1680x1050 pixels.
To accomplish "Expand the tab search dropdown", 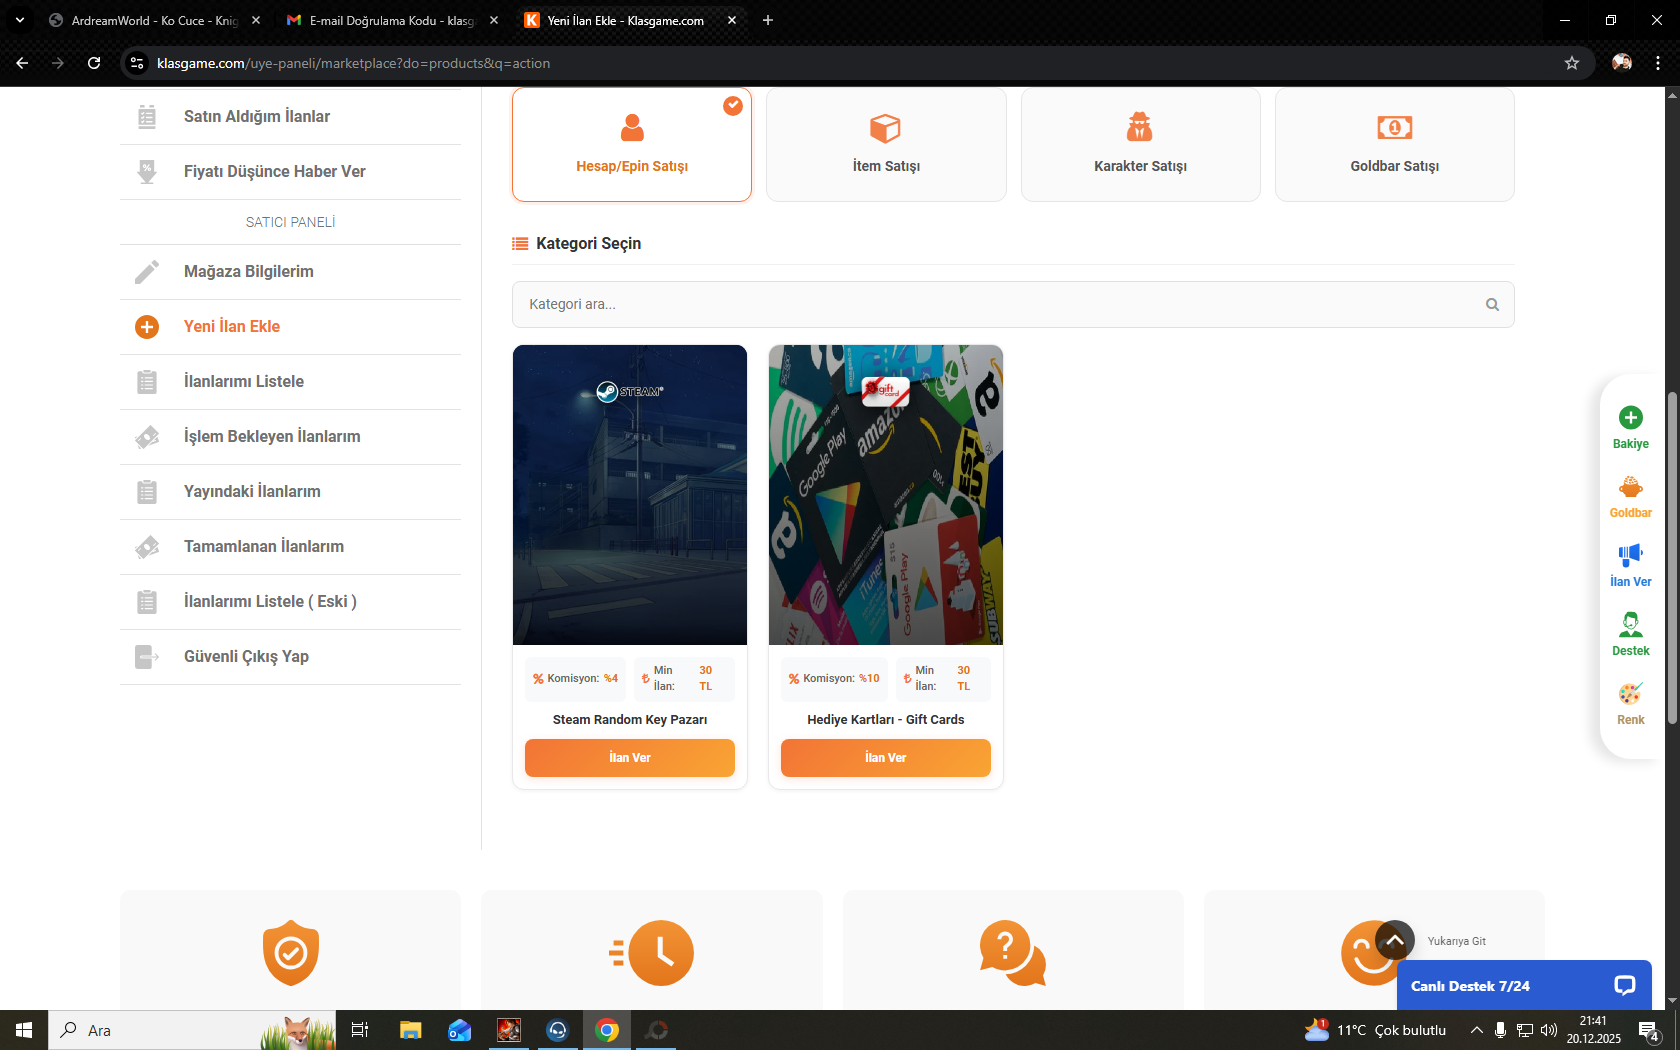I will pos(20,20).
